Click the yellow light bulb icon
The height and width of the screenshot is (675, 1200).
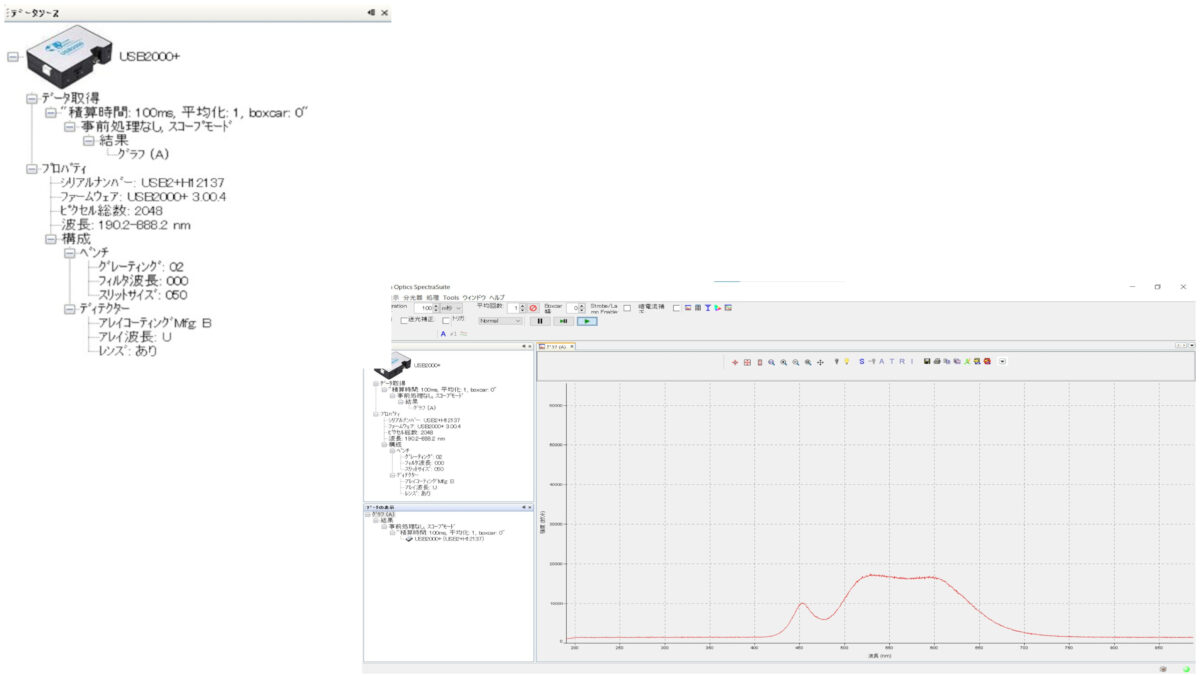(846, 361)
